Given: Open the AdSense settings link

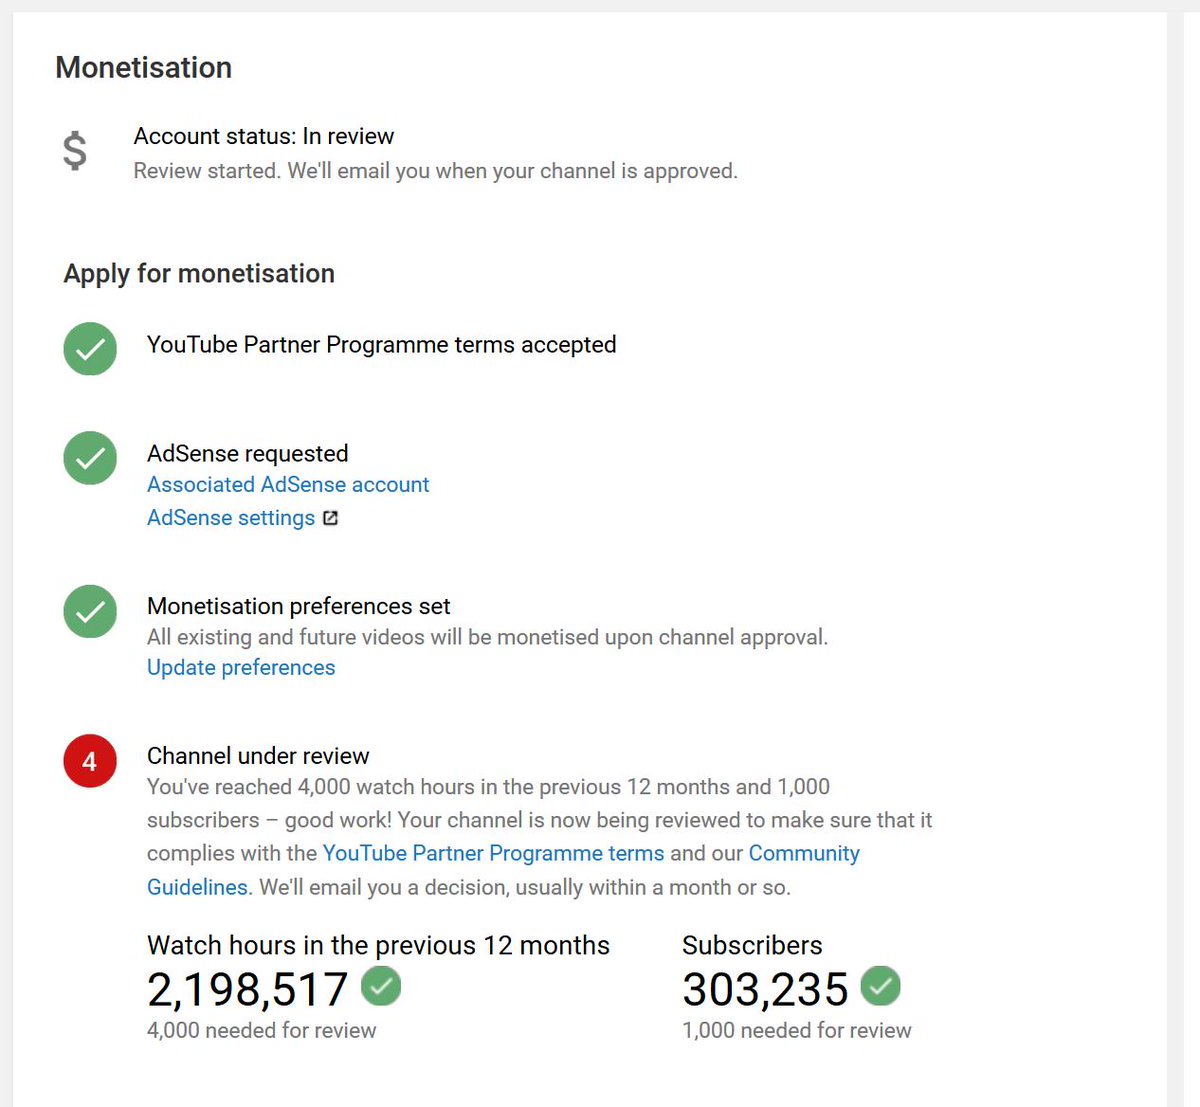Looking at the screenshot, I should 231,518.
